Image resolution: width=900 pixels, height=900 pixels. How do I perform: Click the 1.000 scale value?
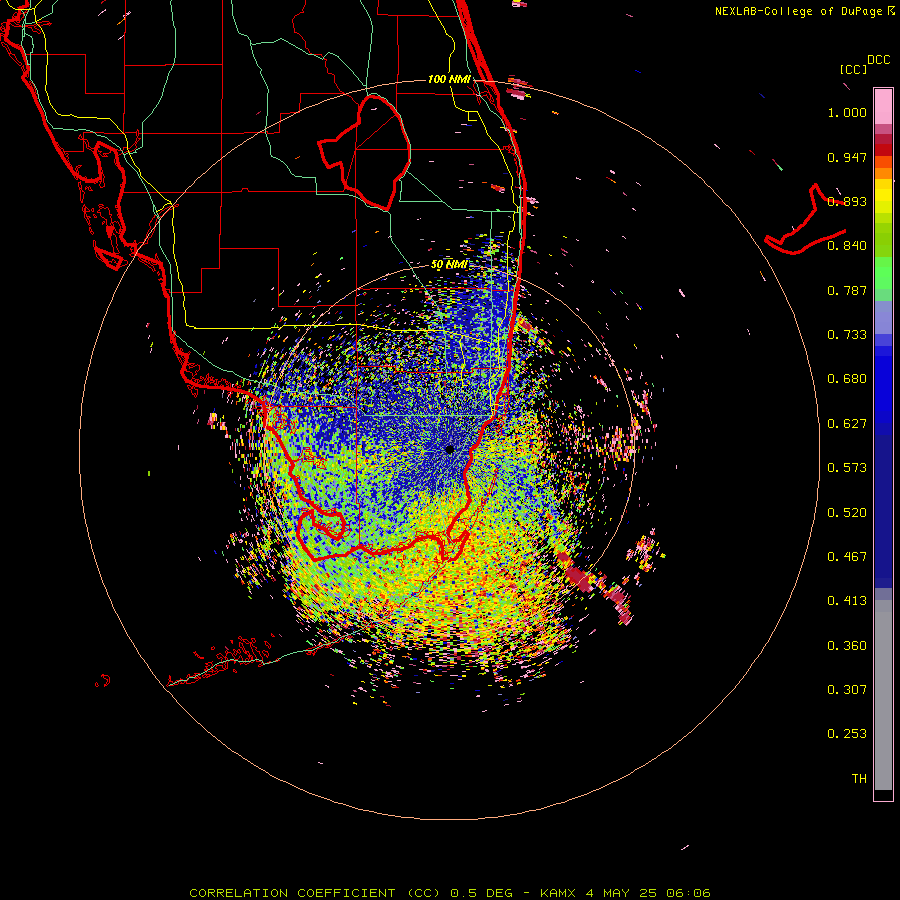(847, 112)
